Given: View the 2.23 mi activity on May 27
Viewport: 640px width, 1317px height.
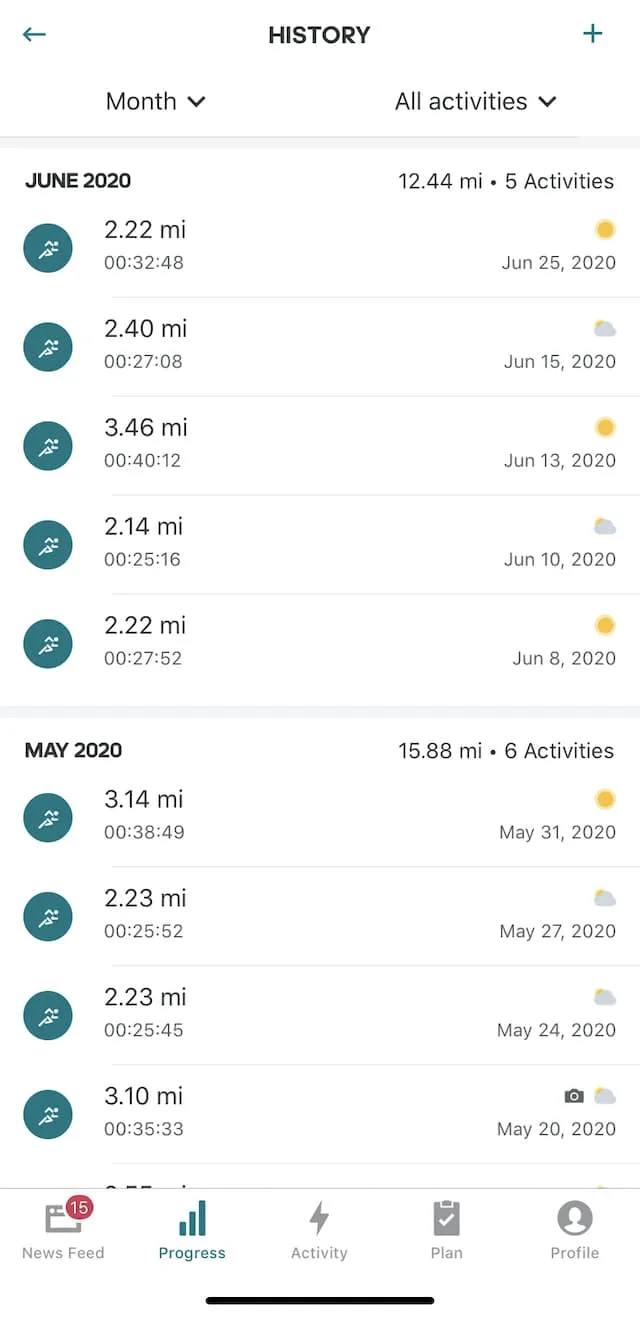Looking at the screenshot, I should coord(320,915).
